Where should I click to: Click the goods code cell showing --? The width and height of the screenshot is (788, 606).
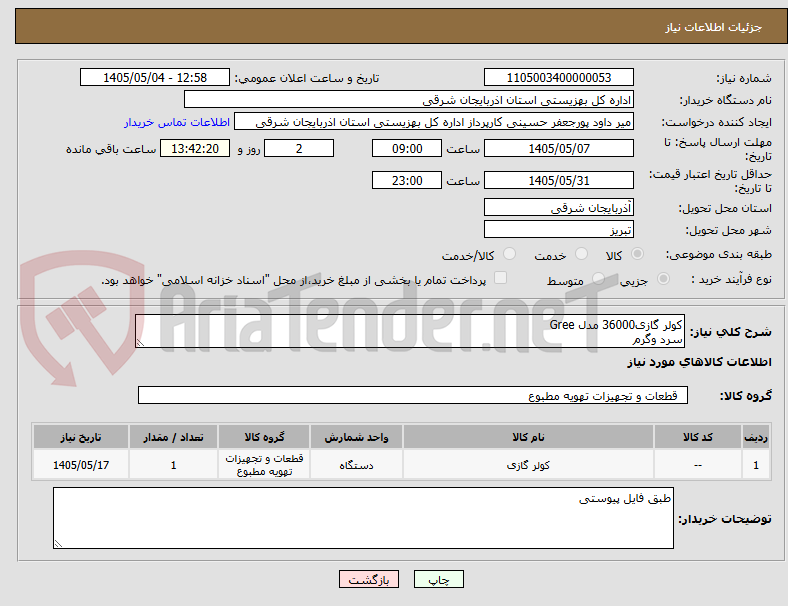coord(698,465)
